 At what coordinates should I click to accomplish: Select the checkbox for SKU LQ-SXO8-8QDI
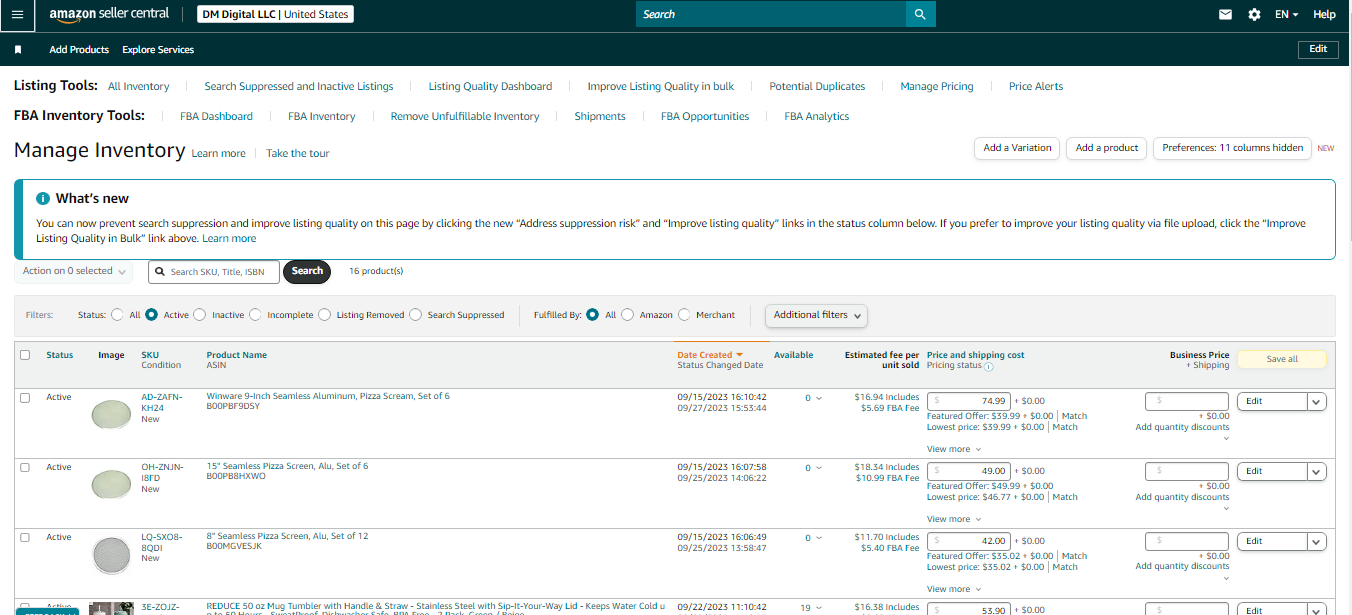coord(25,537)
